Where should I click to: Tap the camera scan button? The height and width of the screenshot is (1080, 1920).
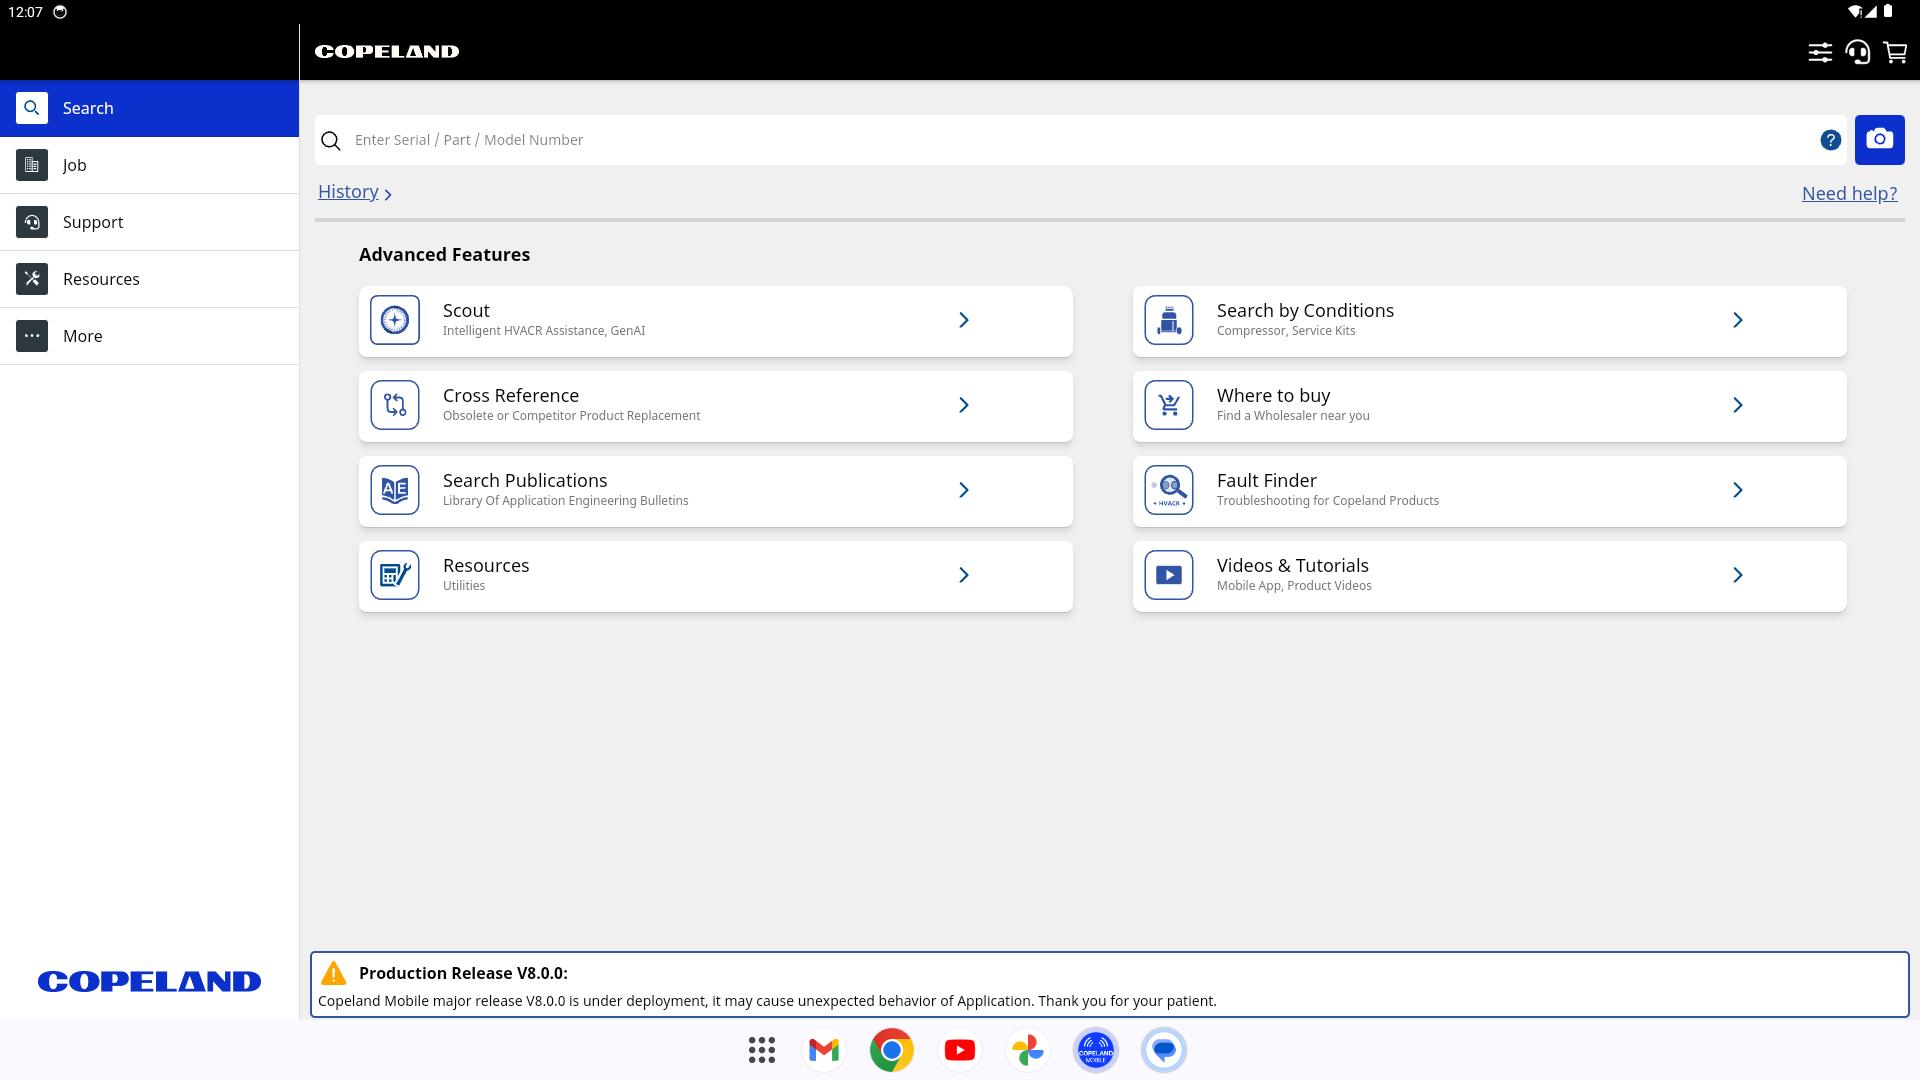click(1879, 140)
